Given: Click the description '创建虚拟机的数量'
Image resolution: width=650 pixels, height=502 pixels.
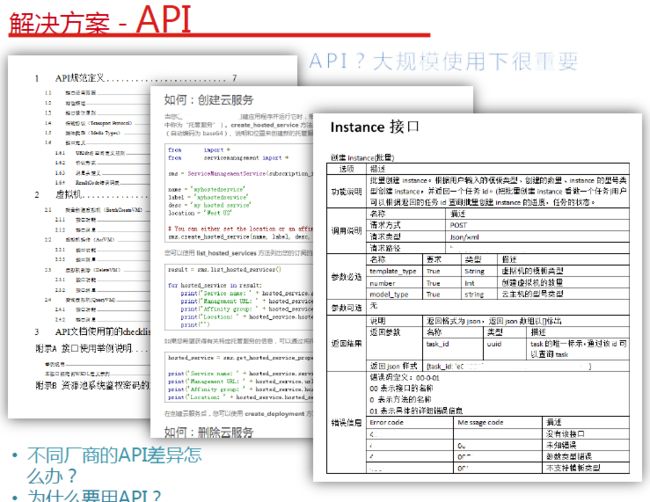Looking at the screenshot, I should click(x=532, y=282).
